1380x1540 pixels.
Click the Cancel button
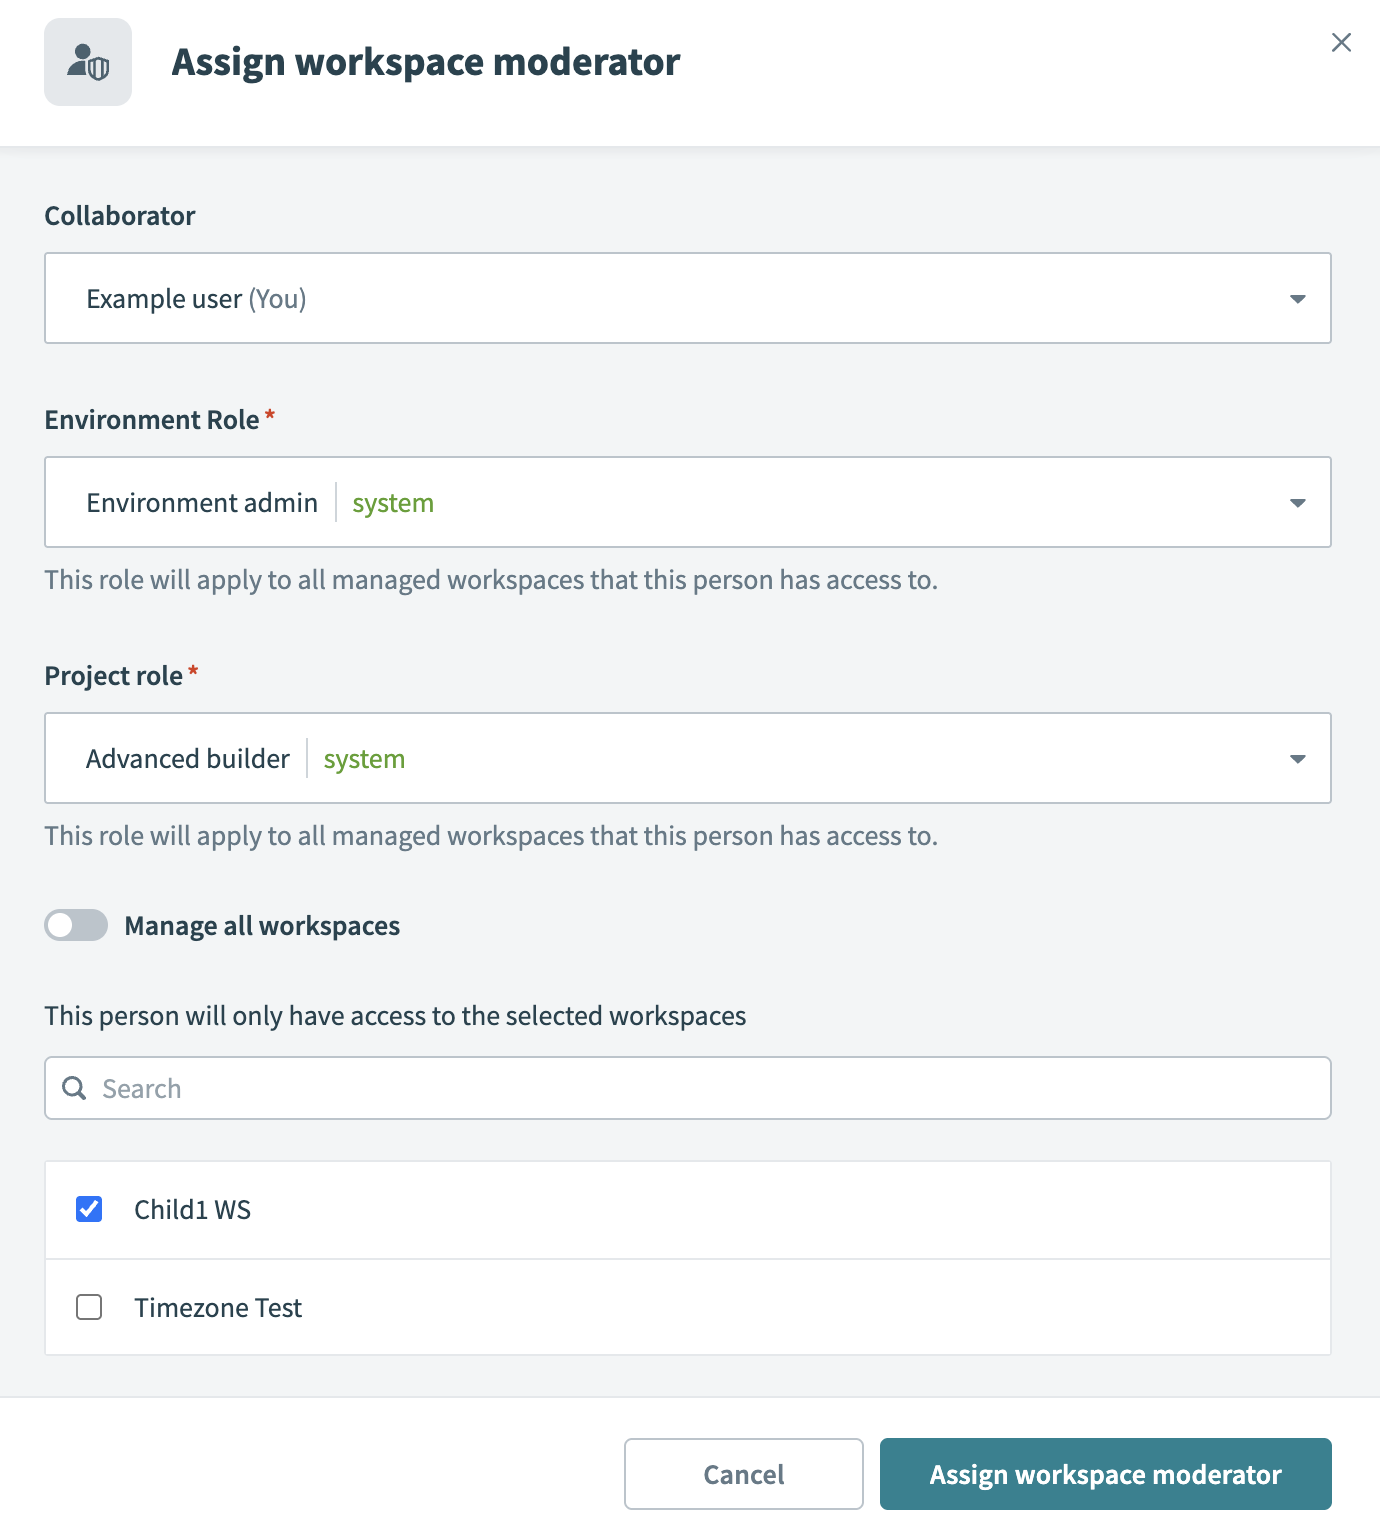[x=743, y=1474]
